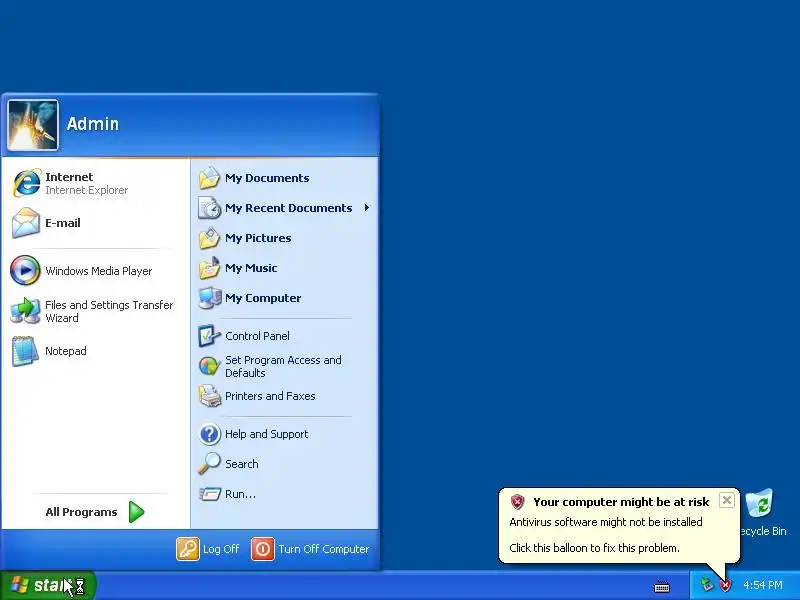Click the Log Off key icon
This screenshot has height=600, width=800.
(x=188, y=549)
